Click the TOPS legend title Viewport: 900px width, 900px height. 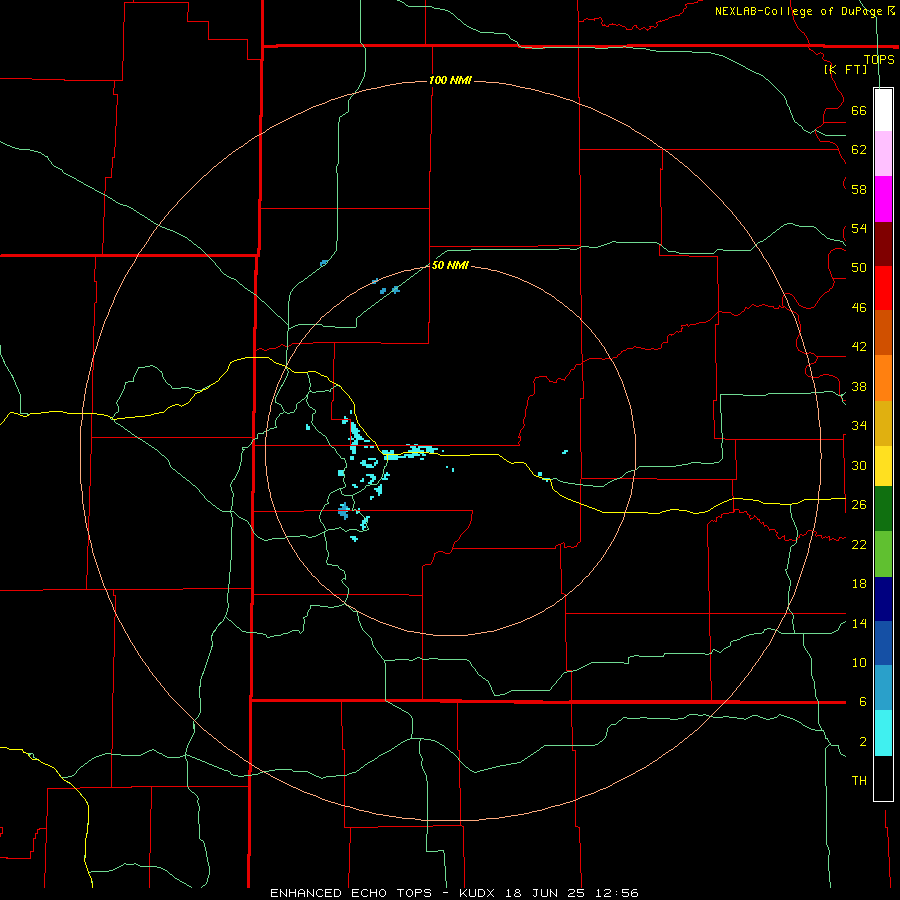click(879, 60)
